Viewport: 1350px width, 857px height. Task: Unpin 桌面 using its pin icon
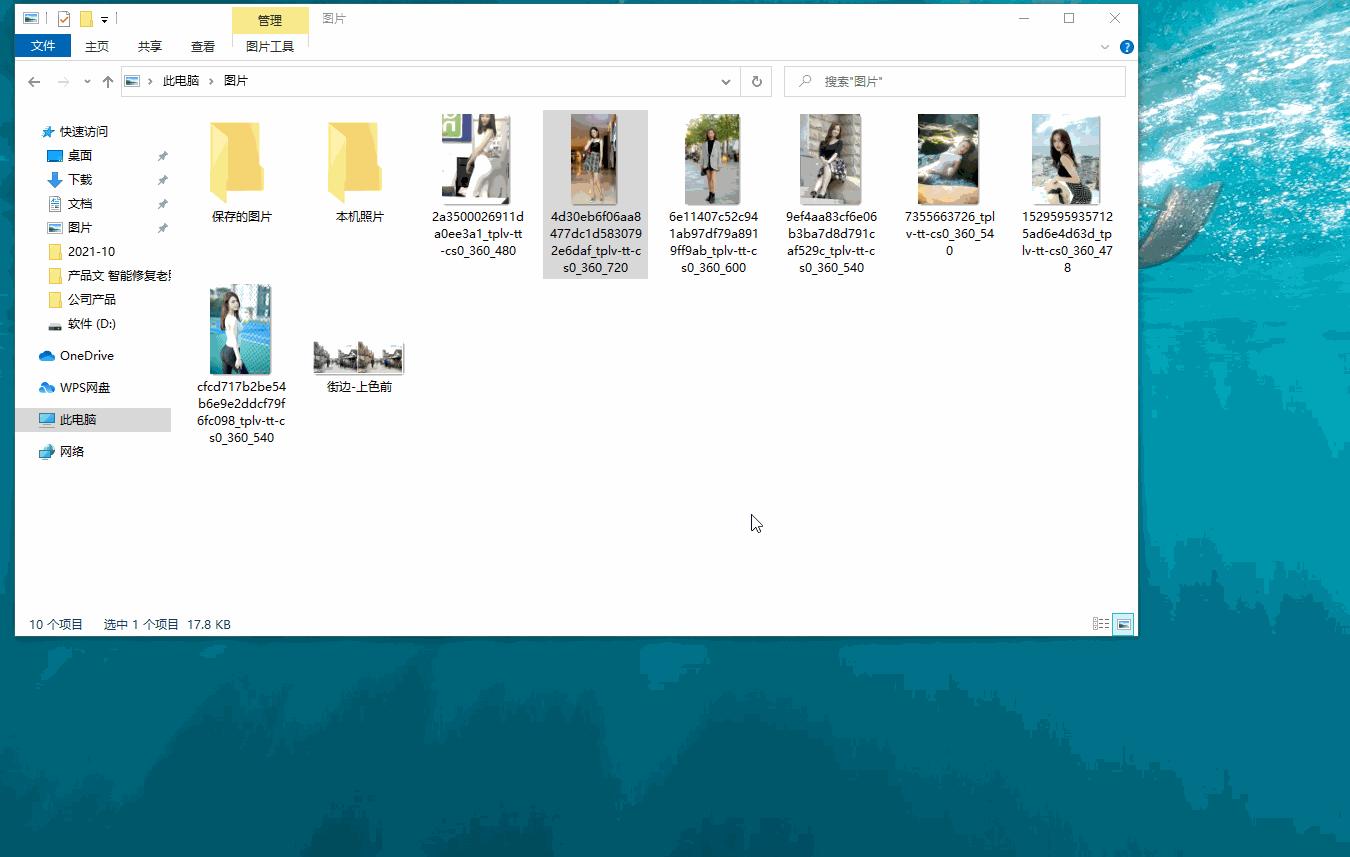163,156
